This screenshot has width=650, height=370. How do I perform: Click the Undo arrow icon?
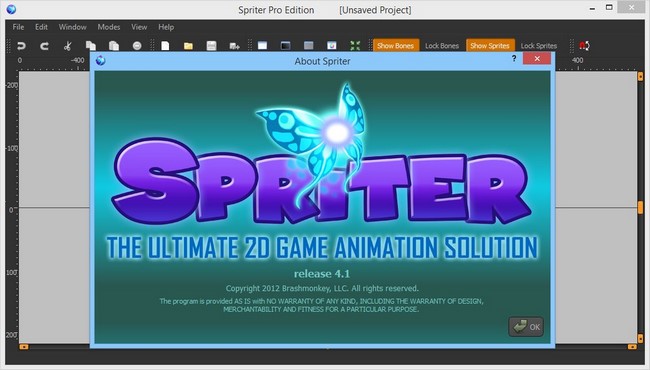[x=21, y=46]
